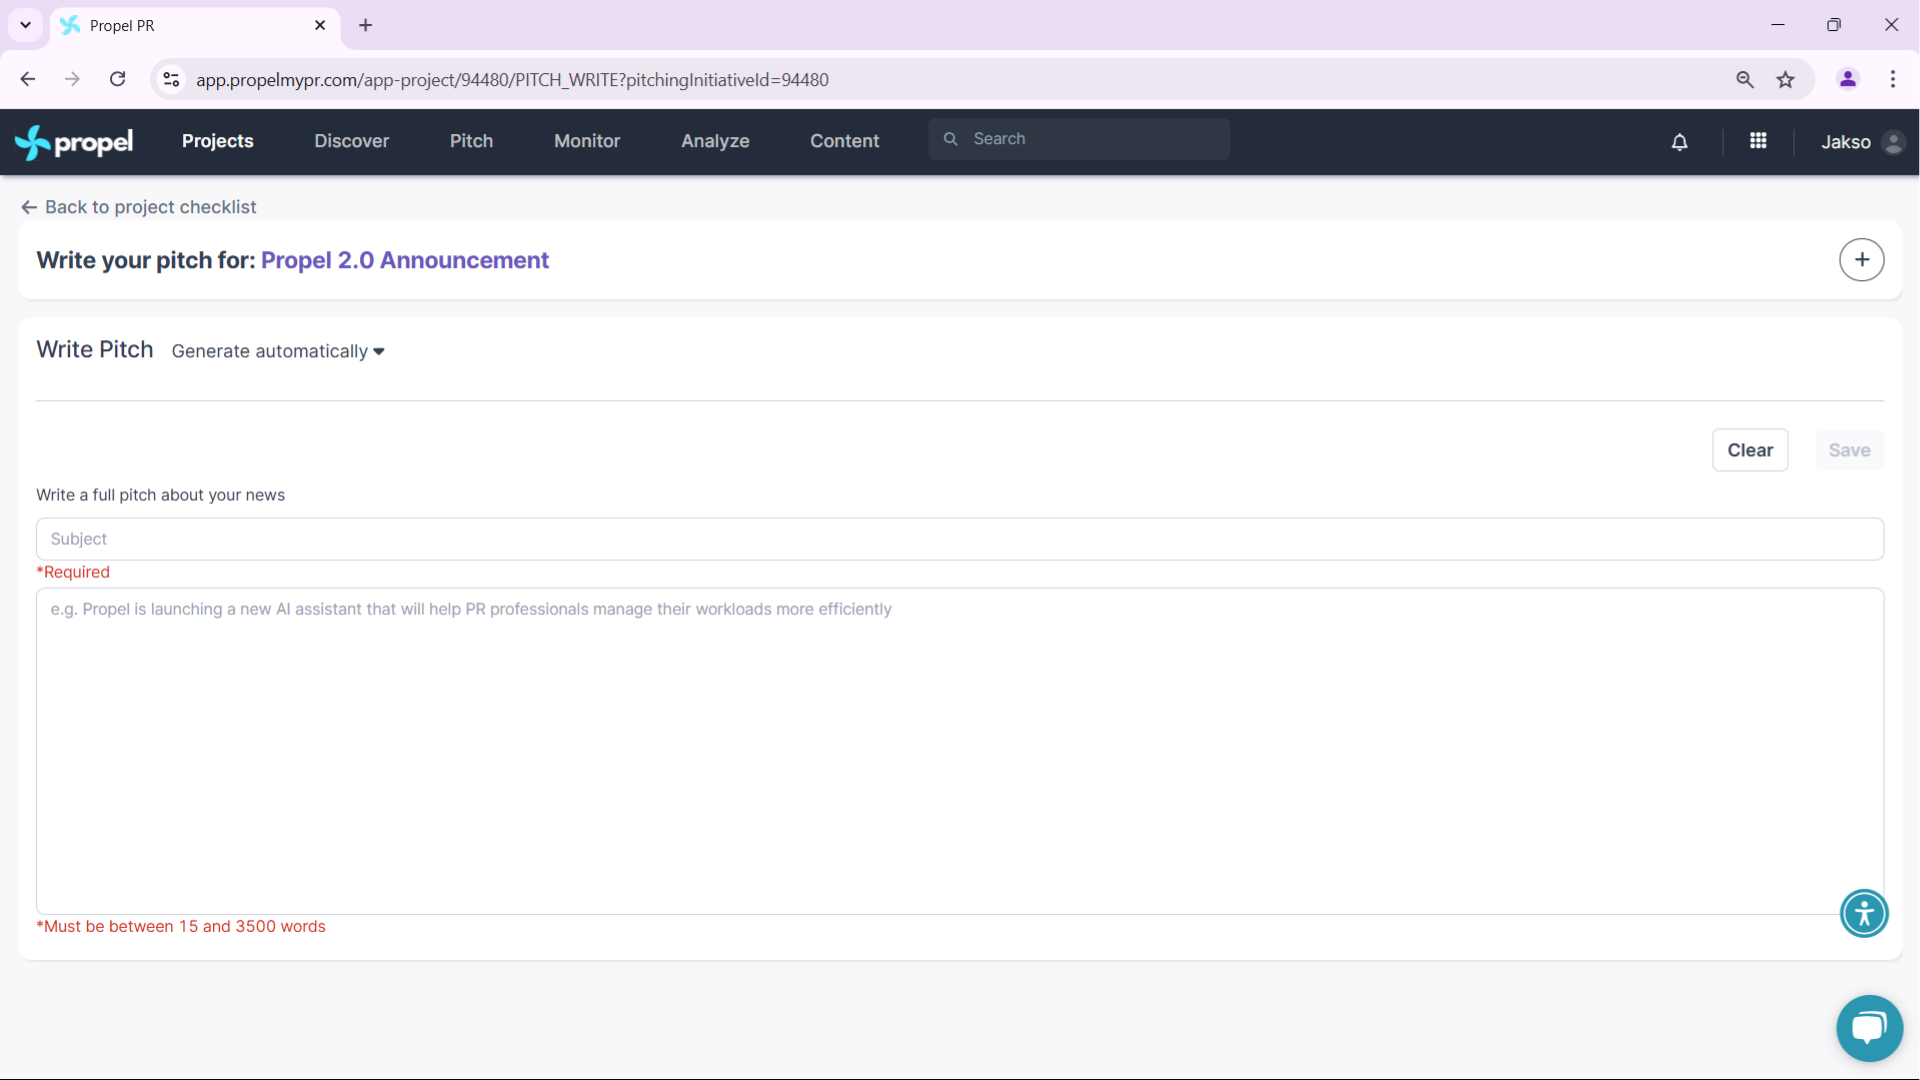This screenshot has width=1920, height=1080.
Task: Open the accessibility widget
Action: pos(1864,913)
